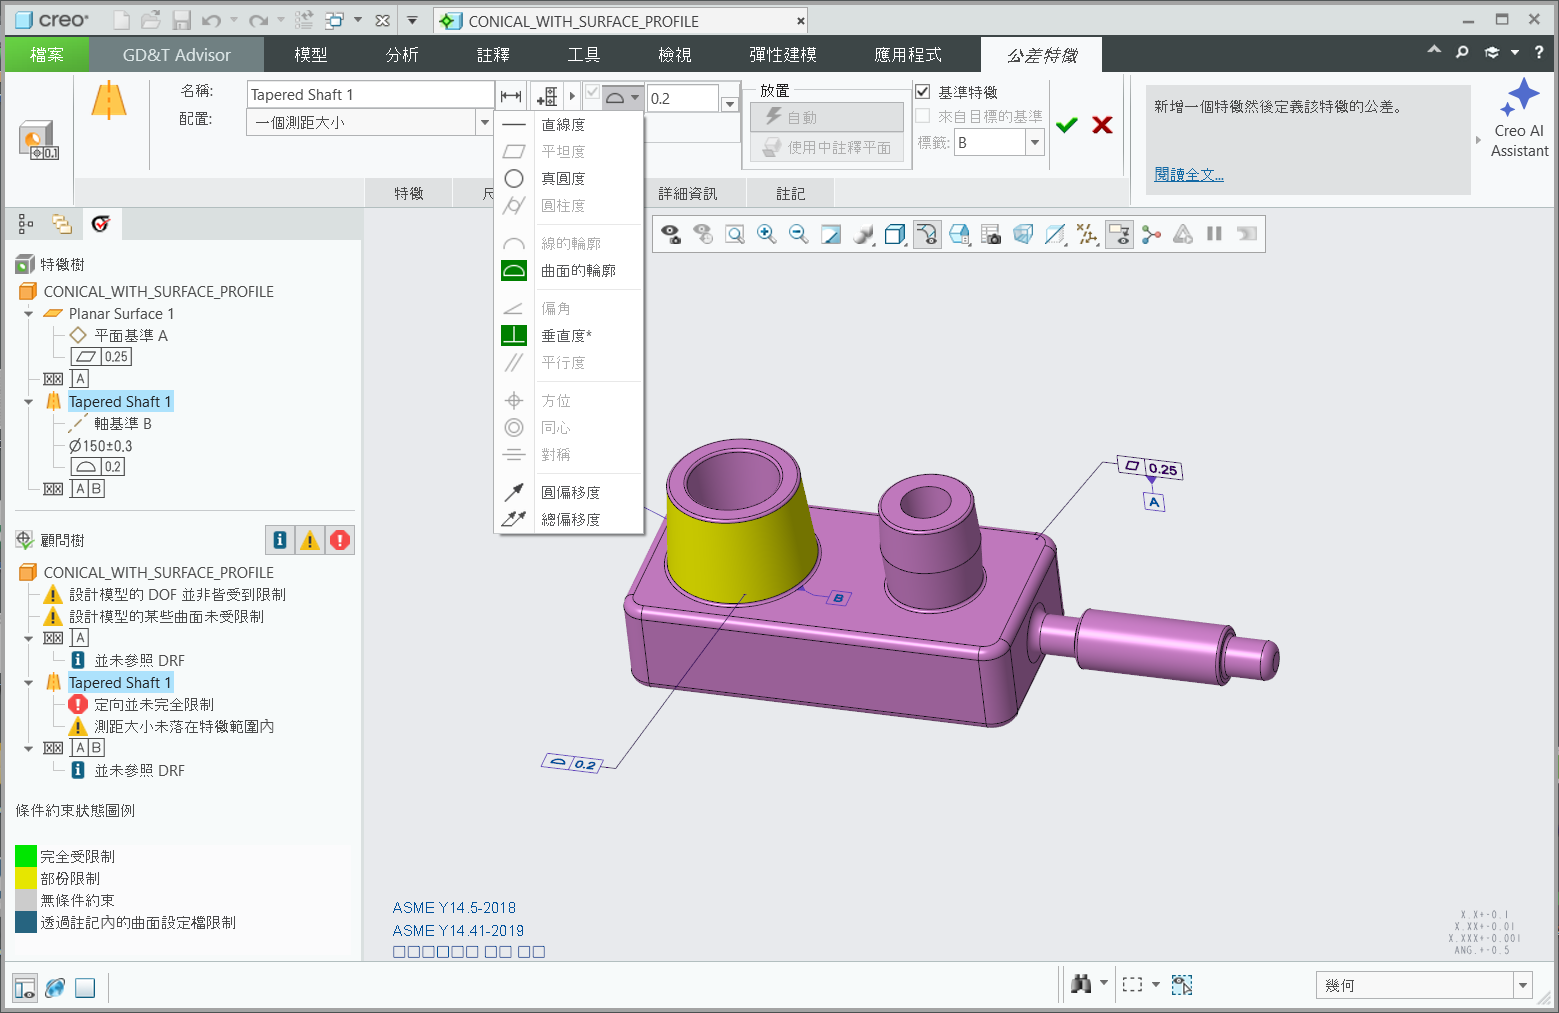Image resolution: width=1559 pixels, height=1013 pixels.
Task: Pick 曲面的輪廓 (surface profile) tolerance
Action: pyautogui.click(x=568, y=271)
